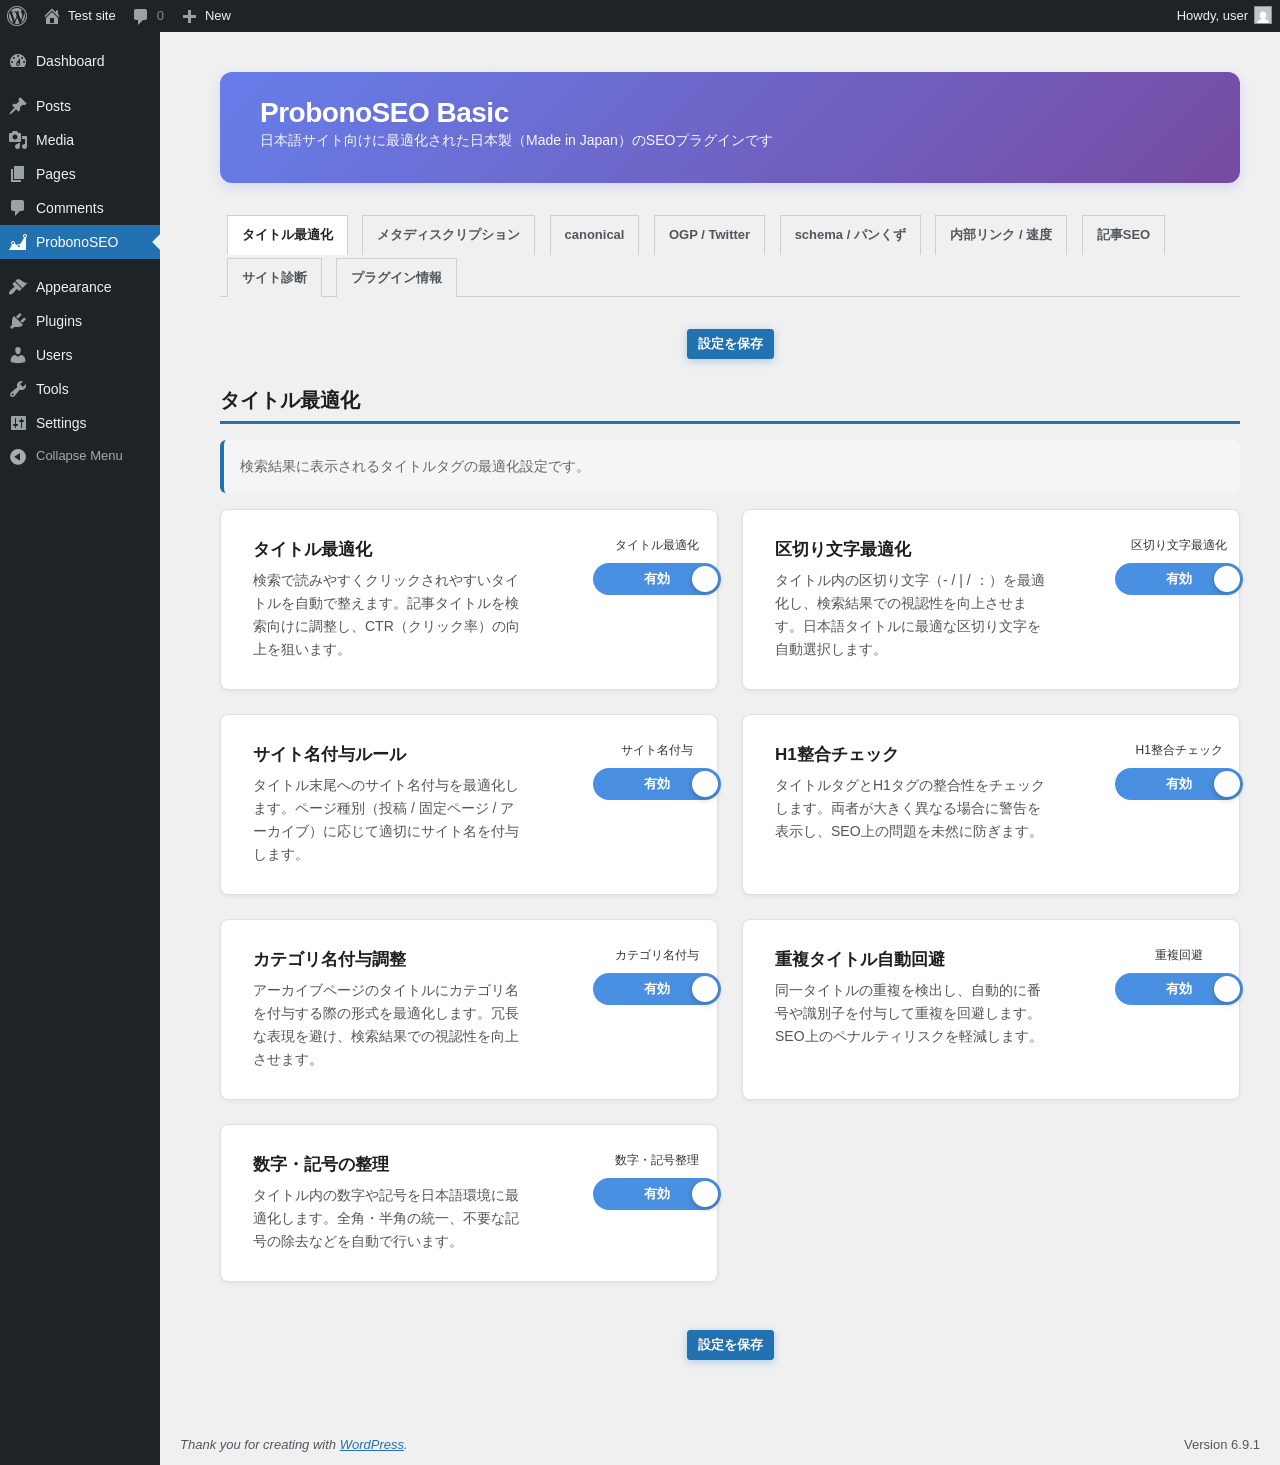The height and width of the screenshot is (1465, 1280).
Task: Open the Users menu item
Action: click(80, 355)
